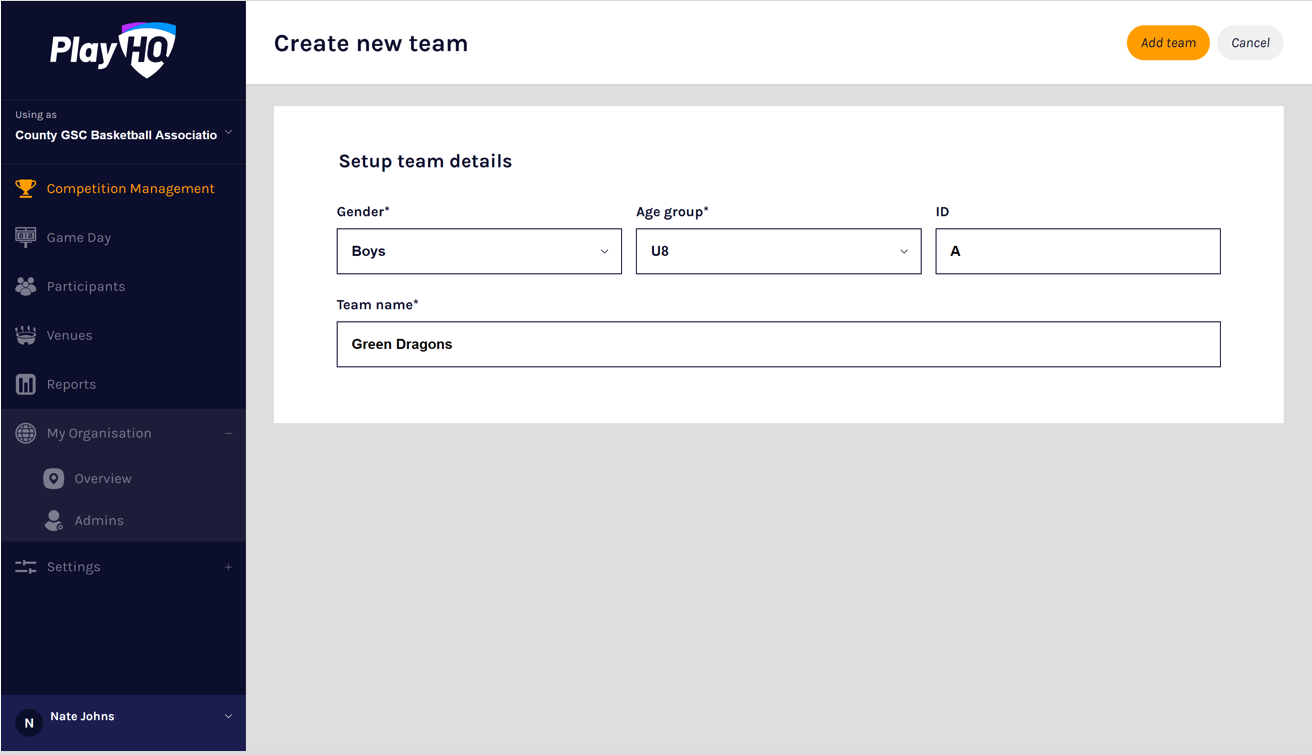Click the Competition Management trophy icon
The width and height of the screenshot is (1312, 755).
pyautogui.click(x=26, y=188)
